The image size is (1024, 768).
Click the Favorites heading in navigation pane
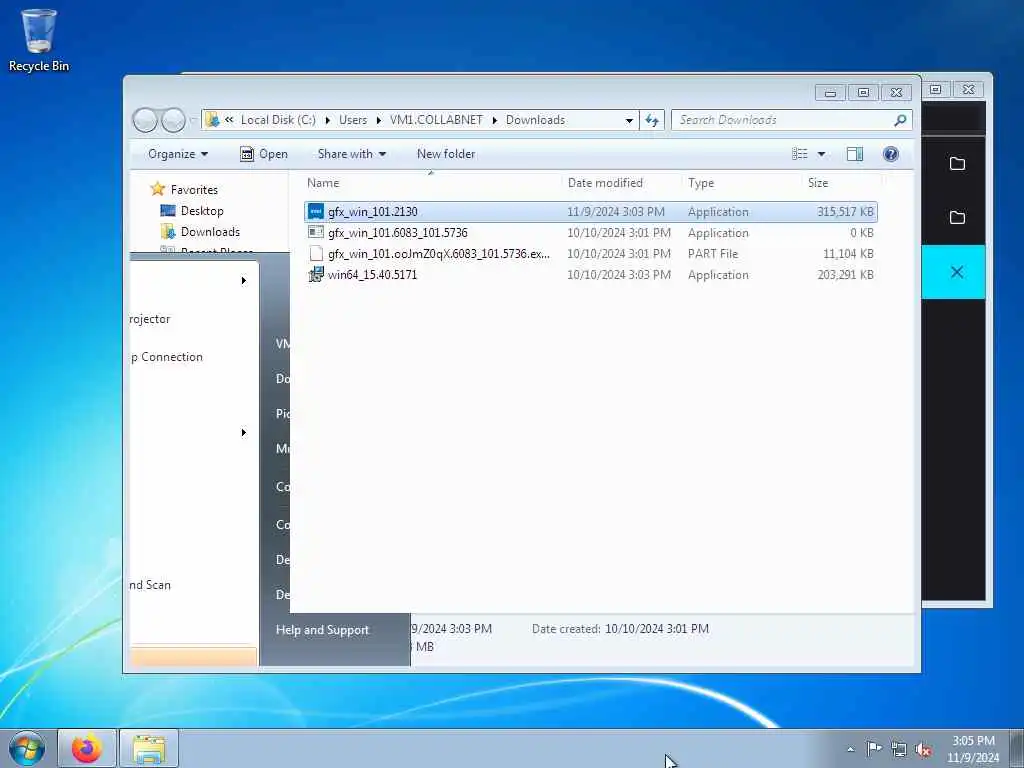195,189
